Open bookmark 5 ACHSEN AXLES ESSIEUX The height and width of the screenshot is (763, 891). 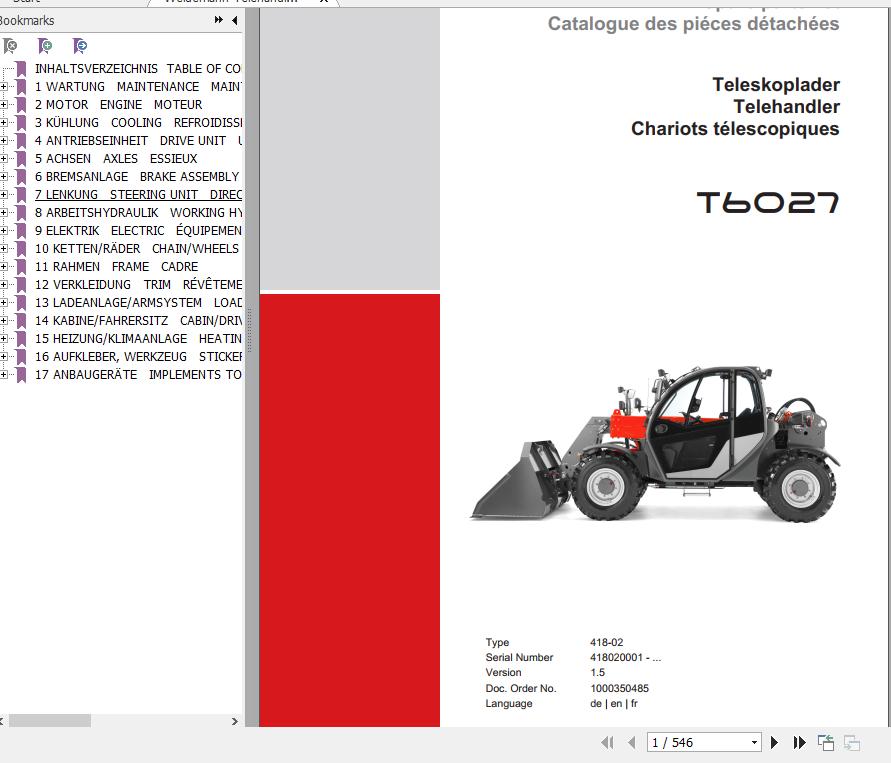(116, 159)
